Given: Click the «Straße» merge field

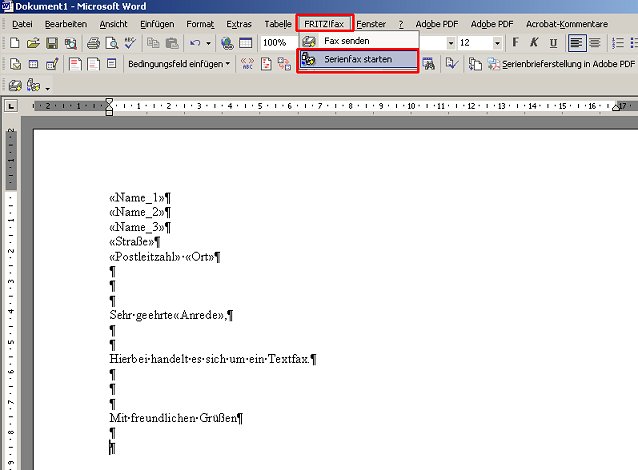Looking at the screenshot, I should tap(132, 242).
